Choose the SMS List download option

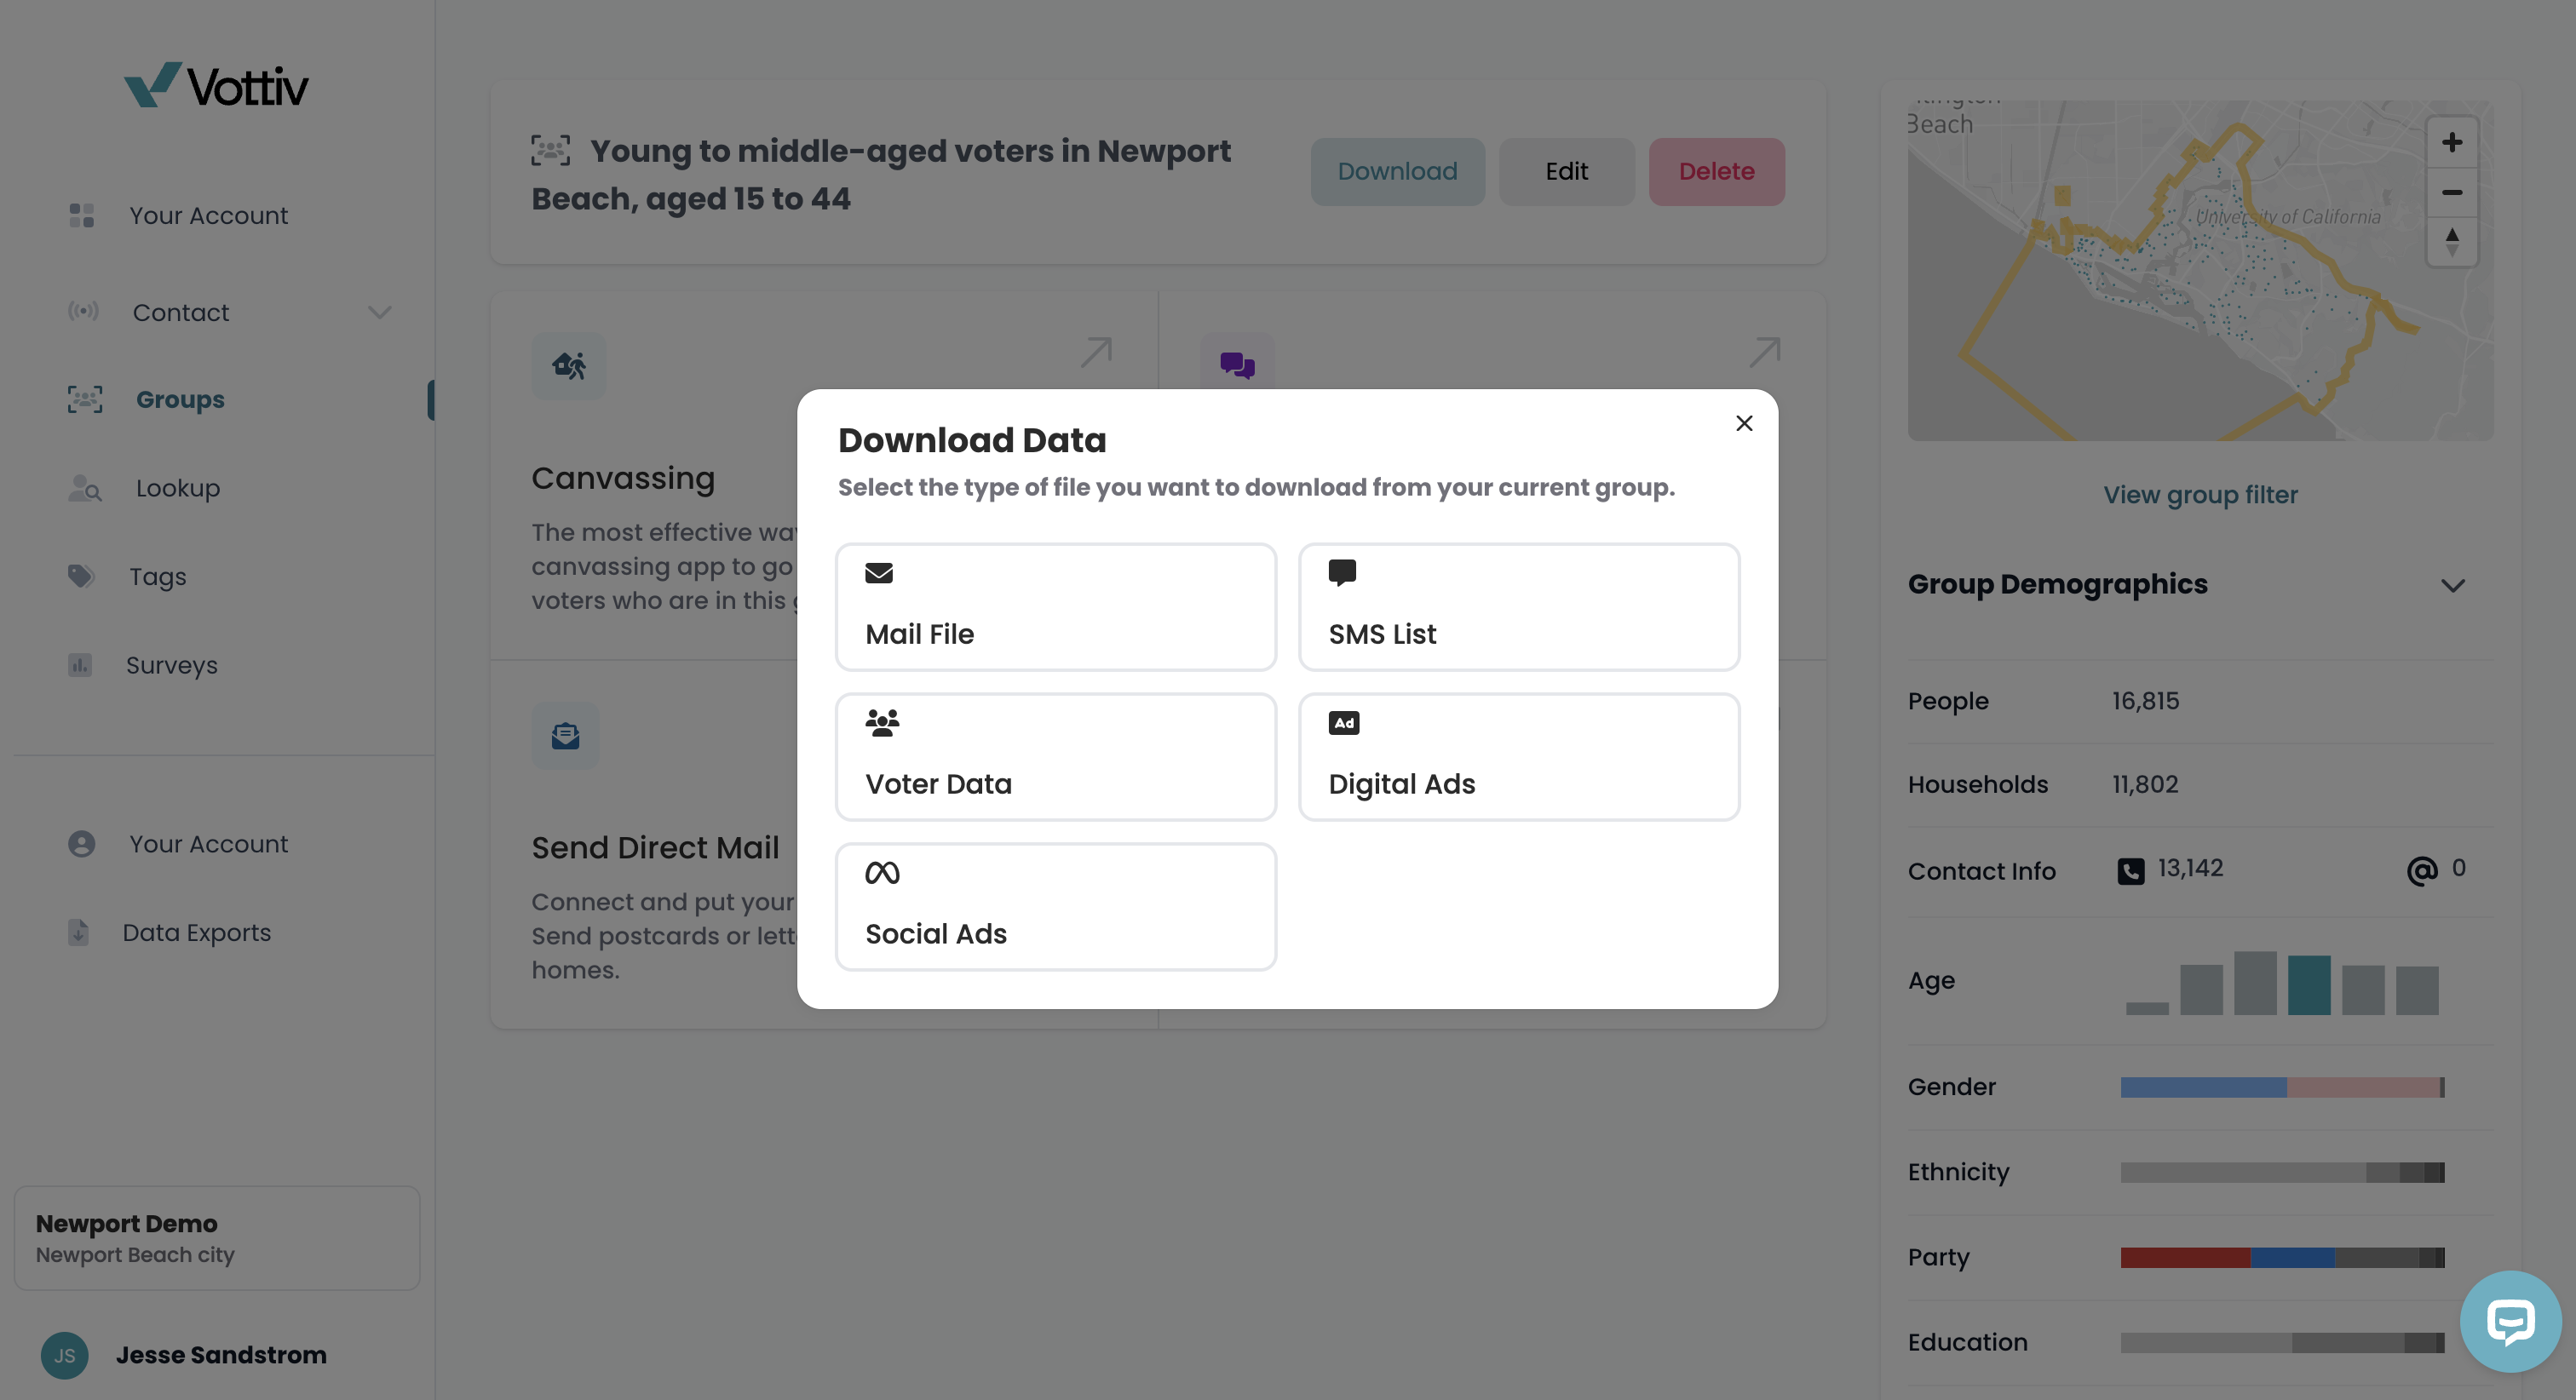coord(1519,607)
